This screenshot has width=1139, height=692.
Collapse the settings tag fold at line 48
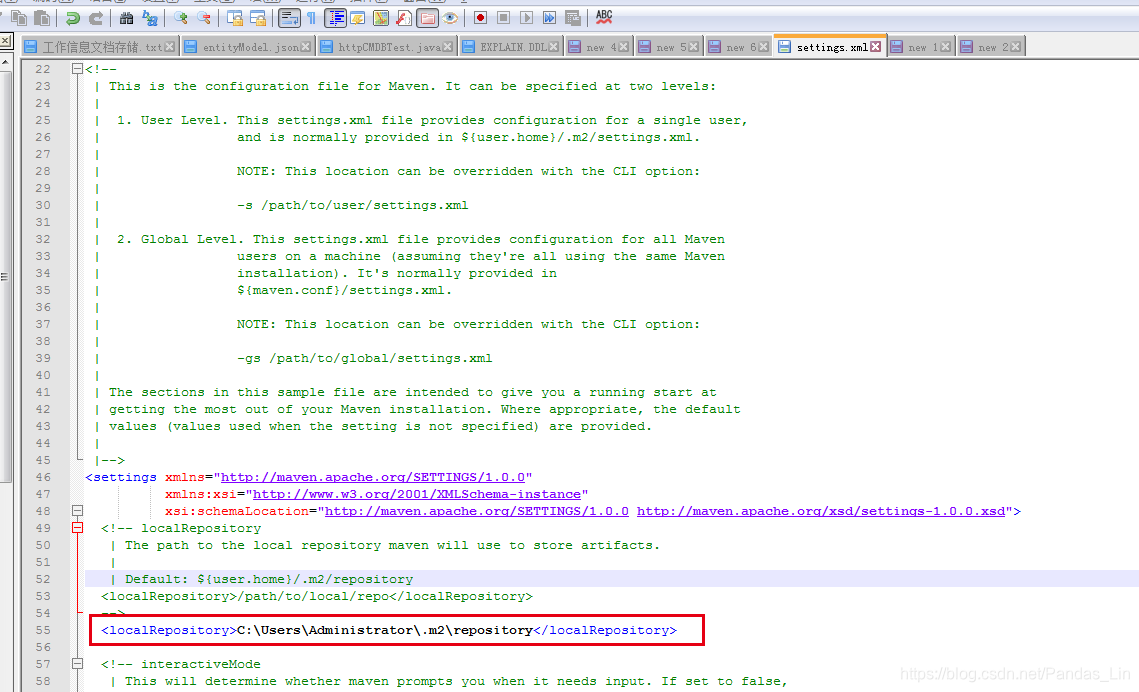[77, 511]
